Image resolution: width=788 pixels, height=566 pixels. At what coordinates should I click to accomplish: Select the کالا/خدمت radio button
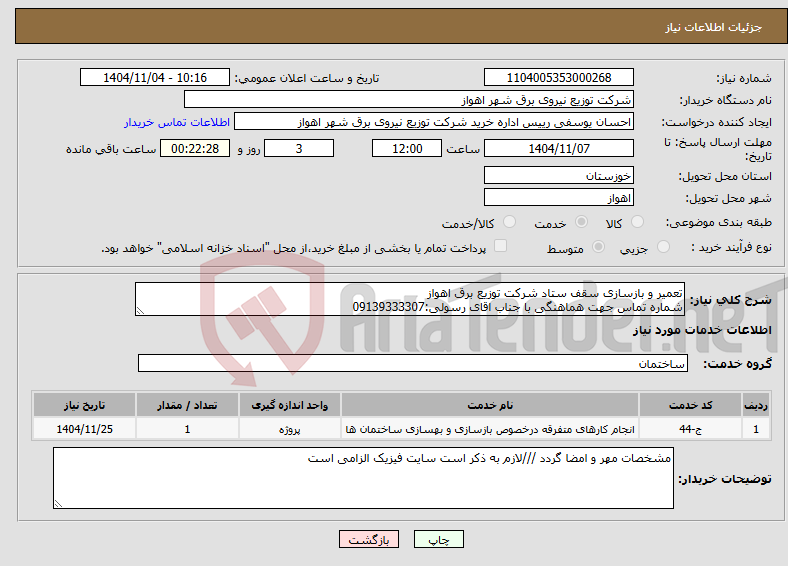(510, 222)
